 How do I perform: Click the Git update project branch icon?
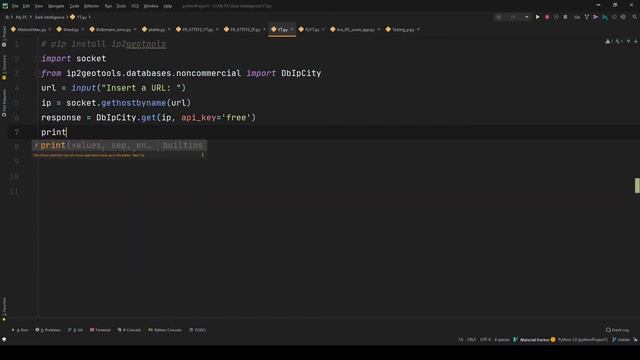[587, 17]
